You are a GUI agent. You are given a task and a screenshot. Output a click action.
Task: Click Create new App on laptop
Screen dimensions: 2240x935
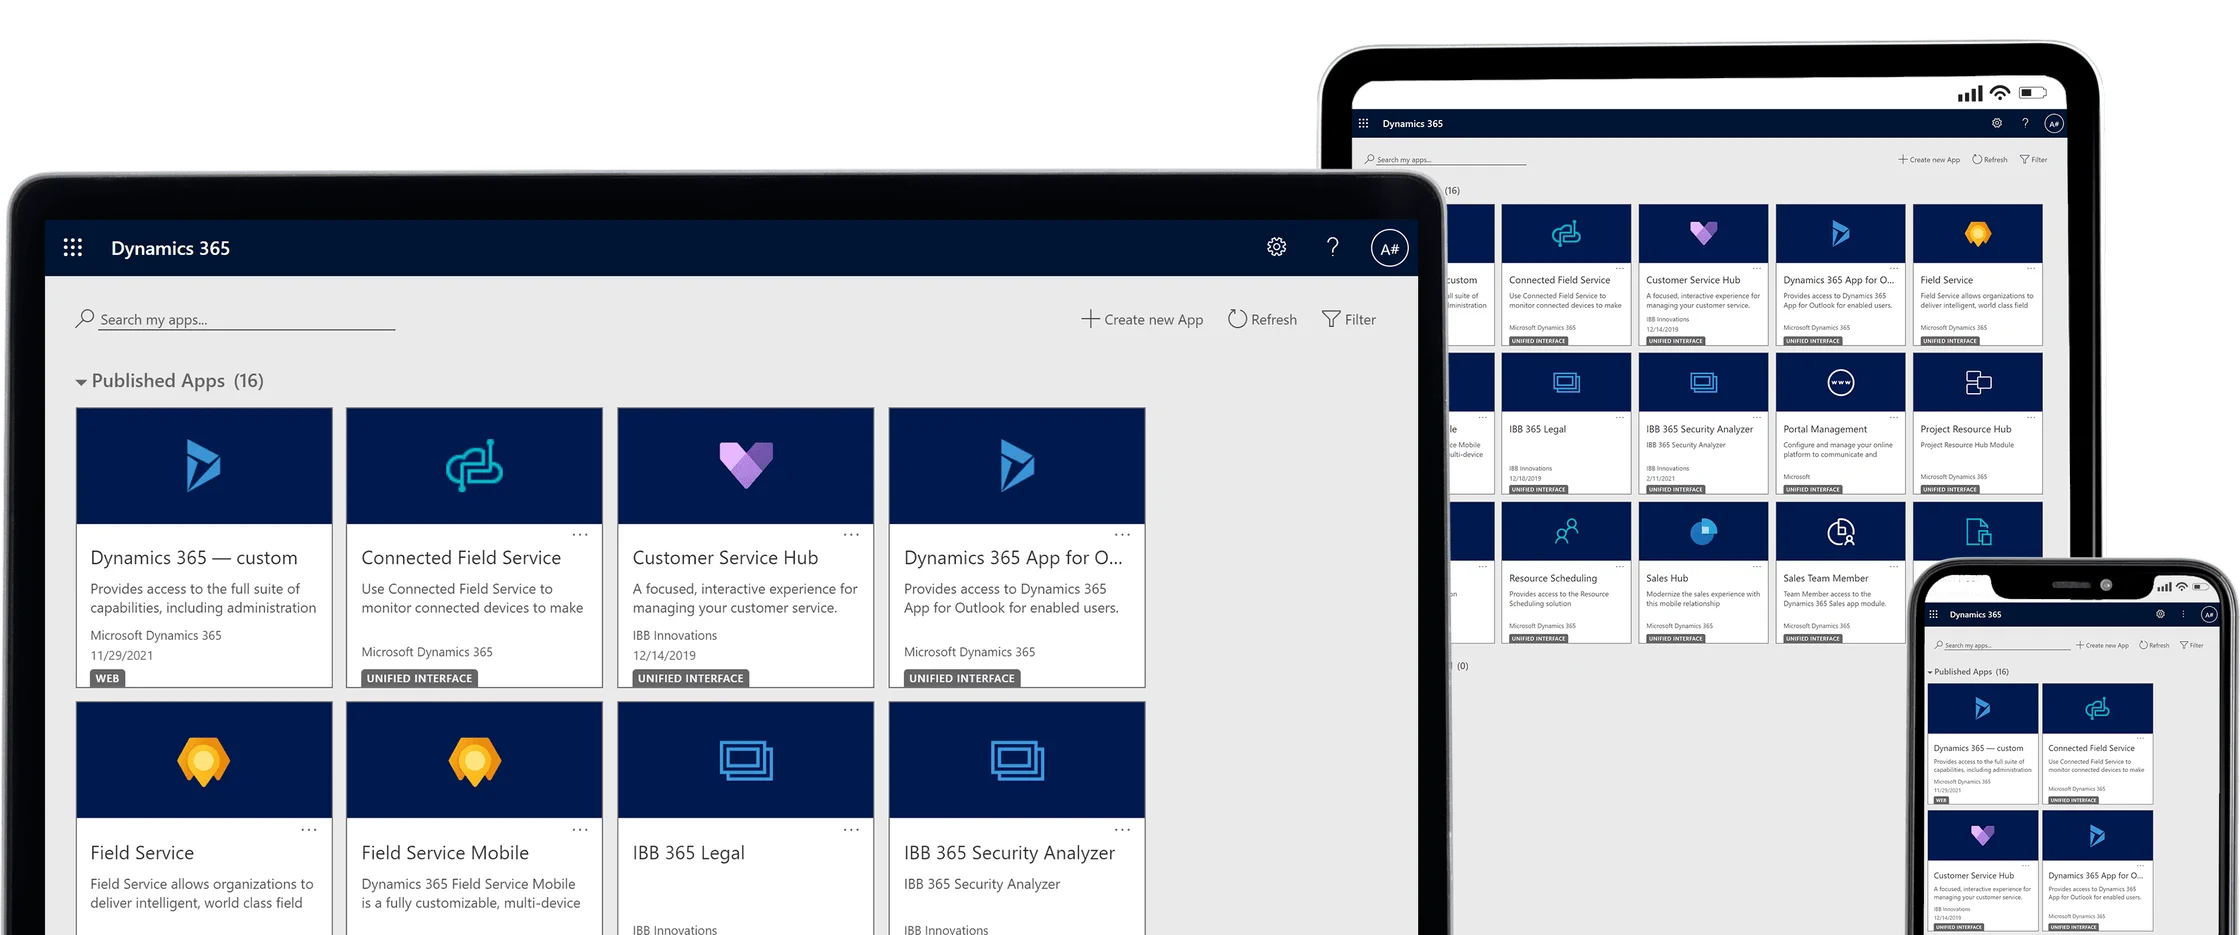pos(1142,319)
